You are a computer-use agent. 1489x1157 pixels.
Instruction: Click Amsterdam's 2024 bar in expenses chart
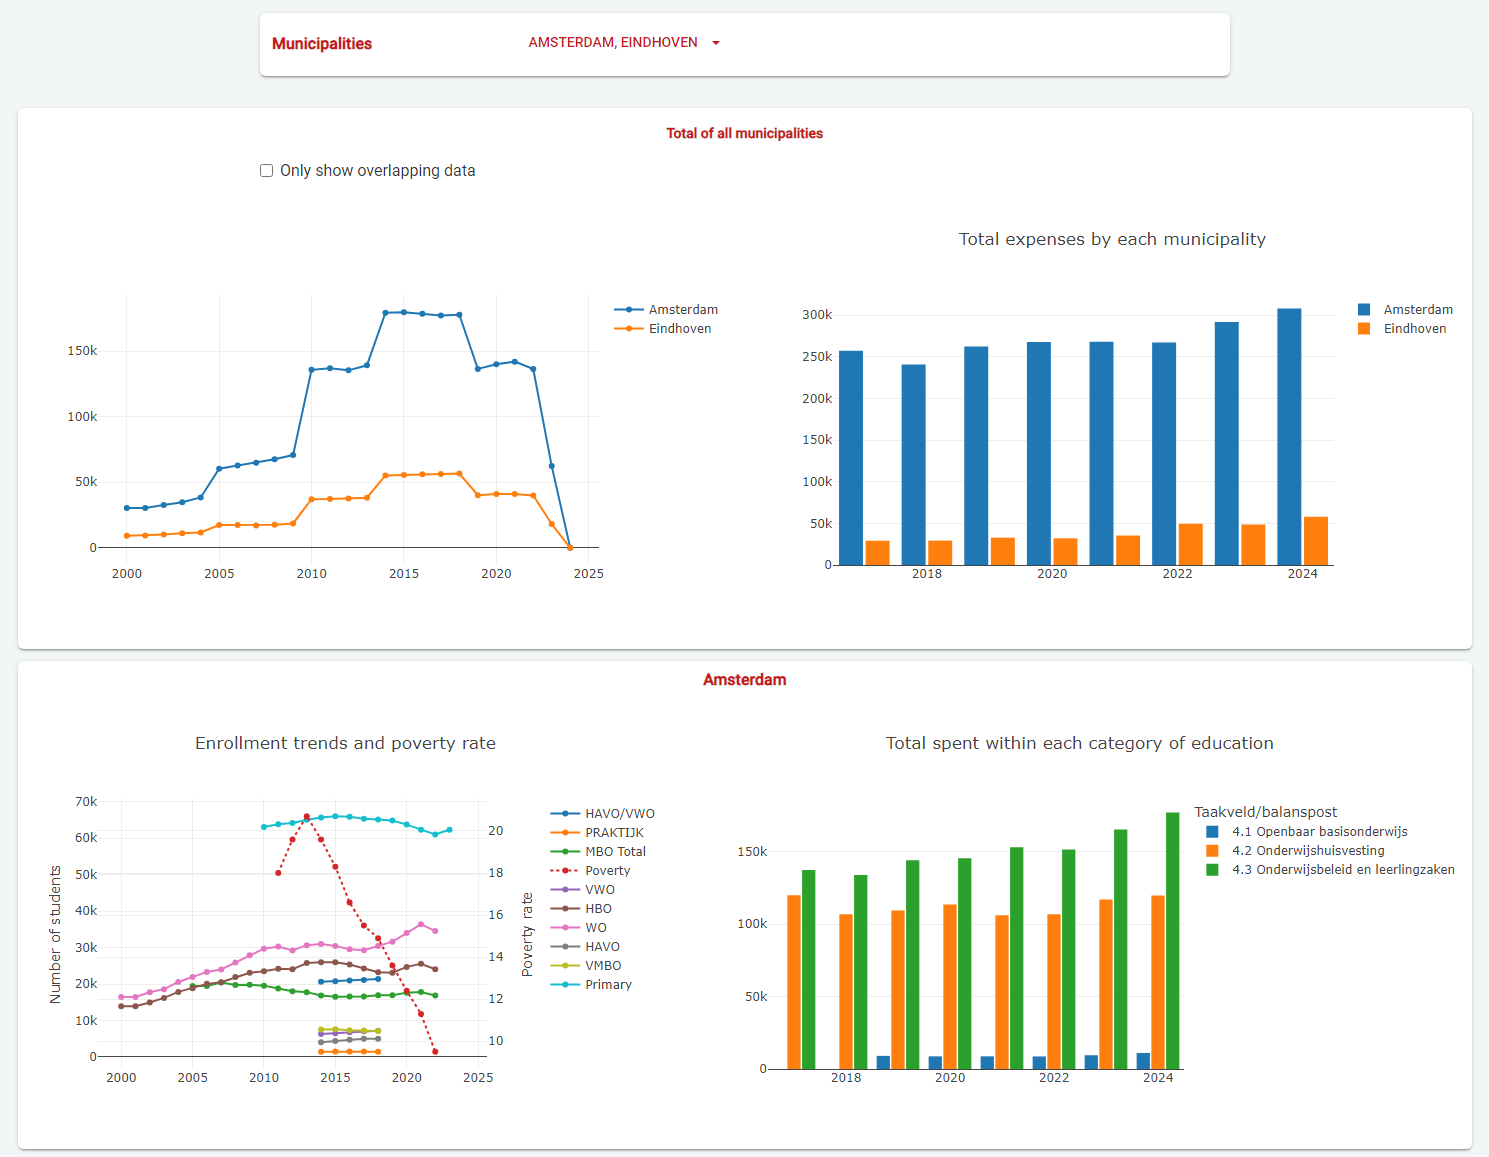[x=1289, y=436]
